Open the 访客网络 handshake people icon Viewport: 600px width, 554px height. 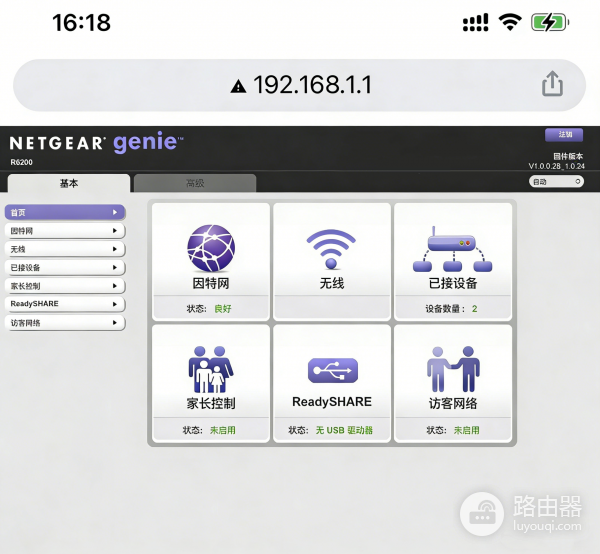453,369
